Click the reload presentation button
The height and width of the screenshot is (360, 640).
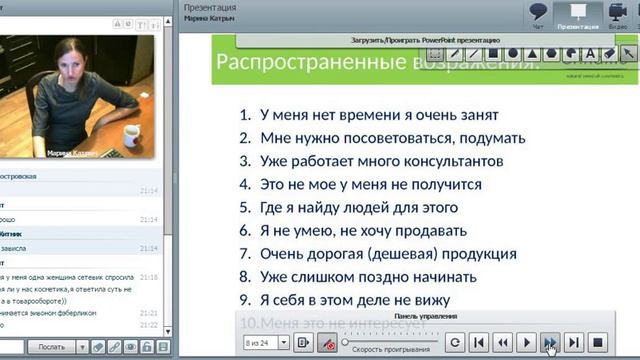455,342
